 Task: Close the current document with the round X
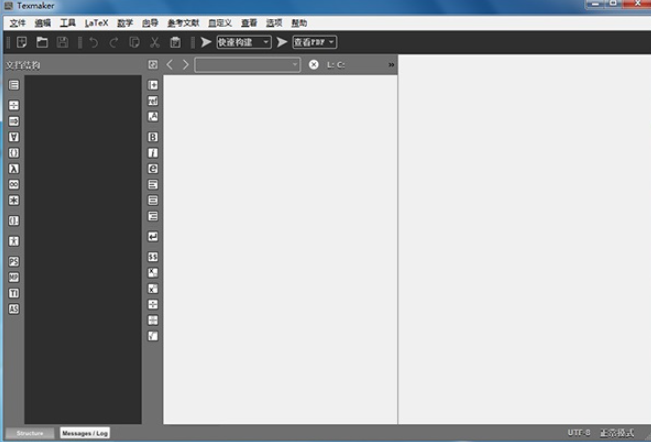[313, 64]
